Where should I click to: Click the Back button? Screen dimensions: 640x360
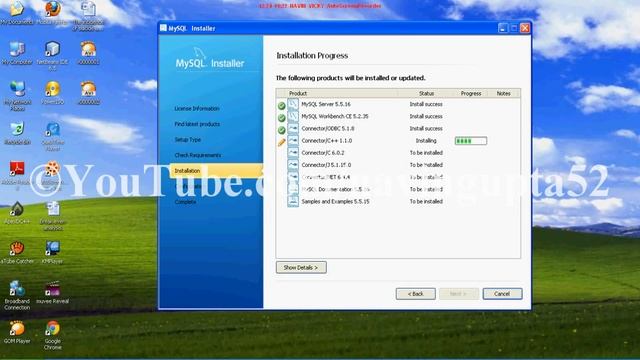pyautogui.click(x=416, y=294)
